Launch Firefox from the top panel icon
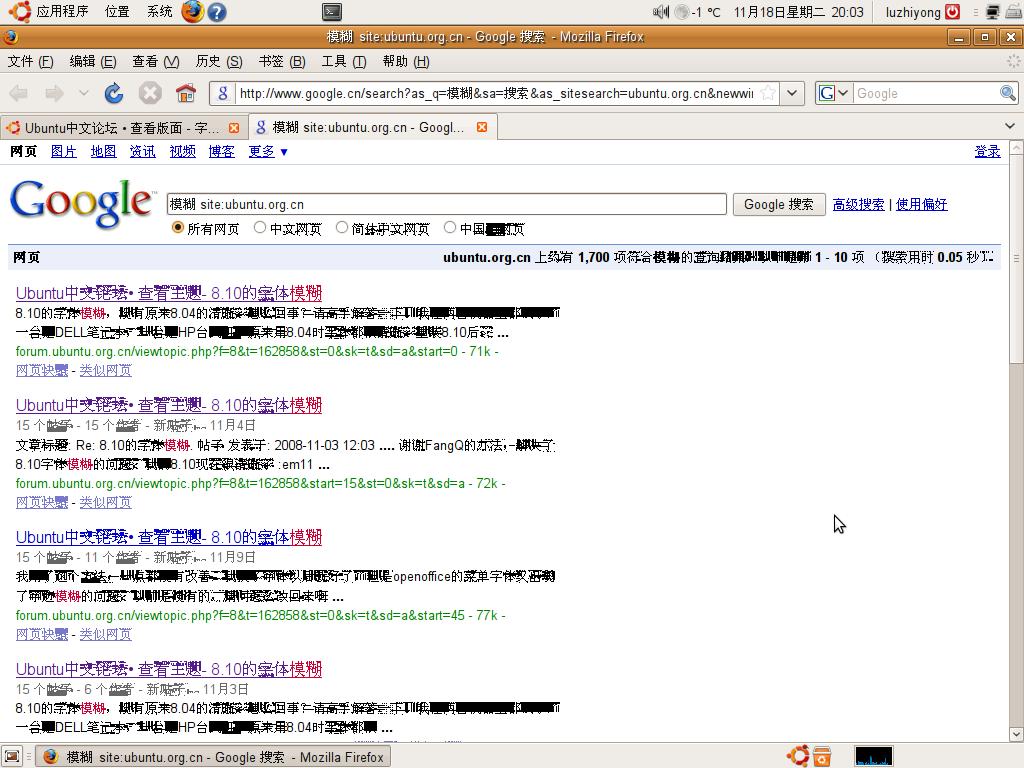 click(192, 12)
